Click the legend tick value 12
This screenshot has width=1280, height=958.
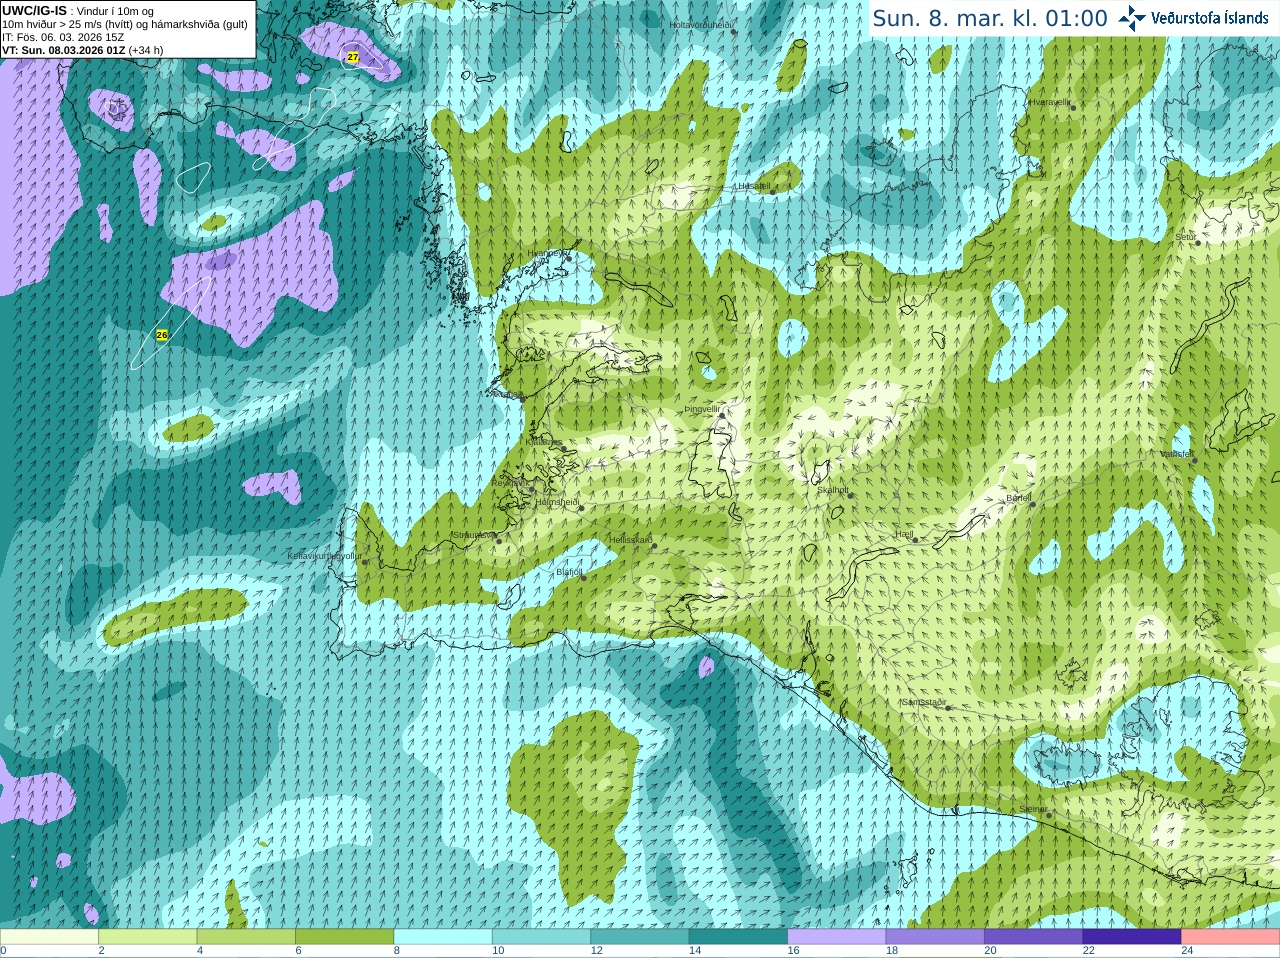coord(596,951)
